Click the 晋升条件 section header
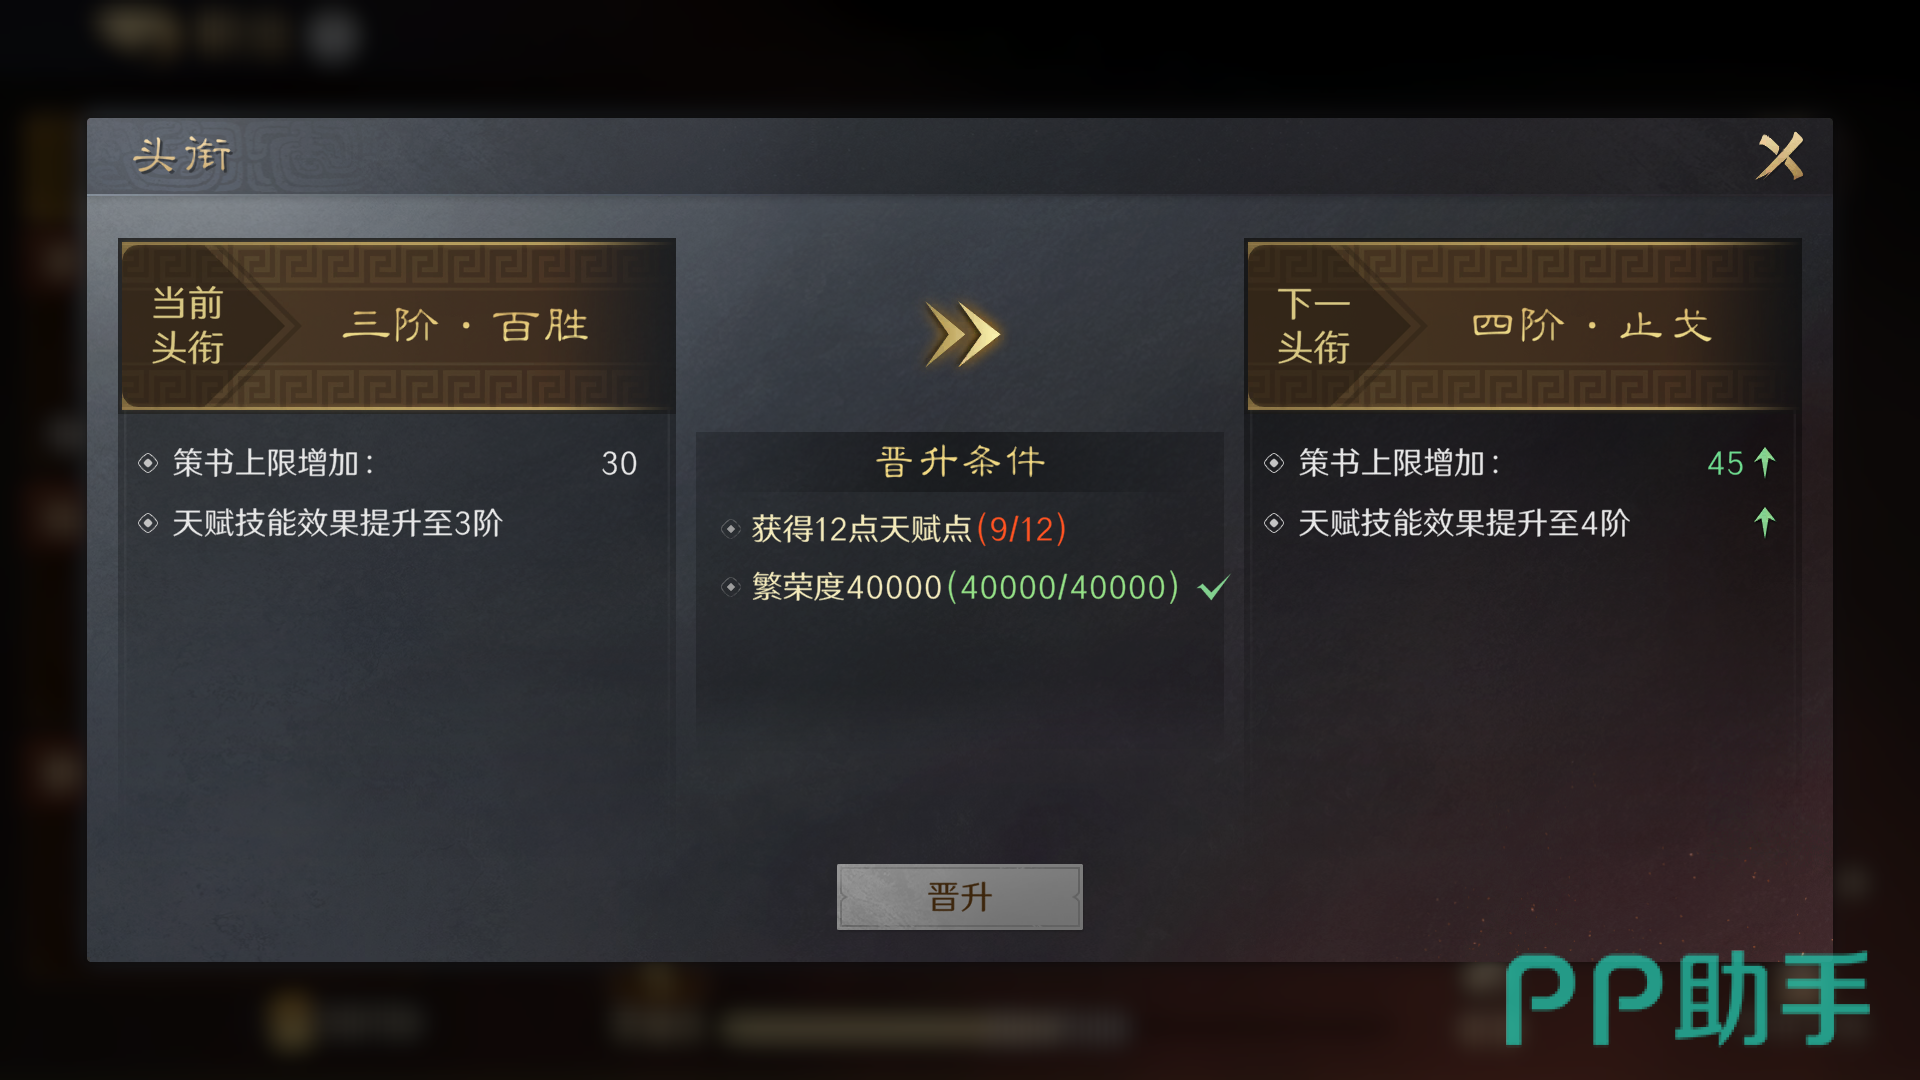Image resolution: width=1920 pixels, height=1080 pixels. click(960, 462)
